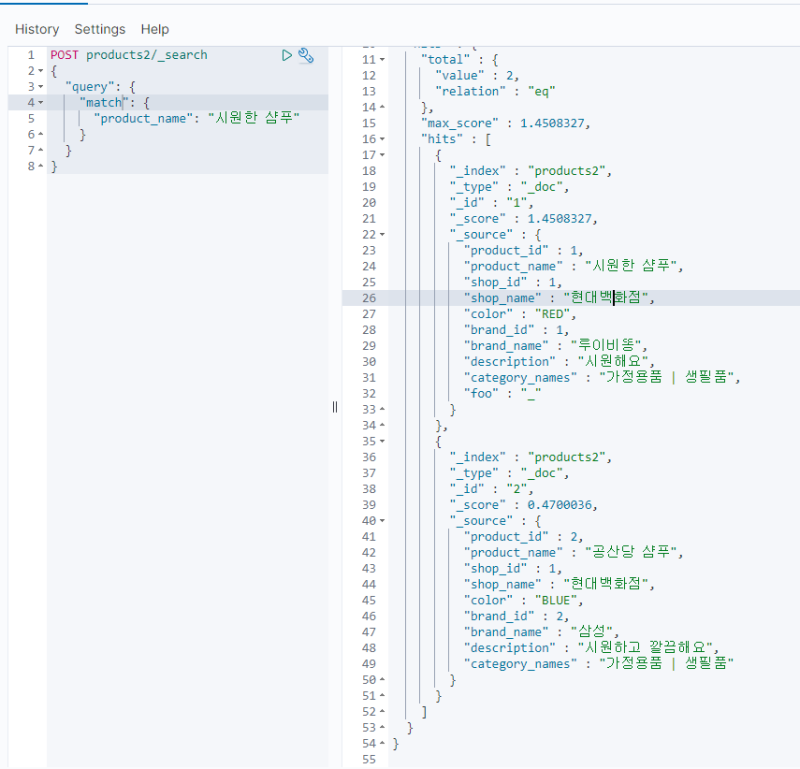Collapse the "query" block fold arrow
The height and width of the screenshot is (769, 800).
pyautogui.click(x=40, y=87)
